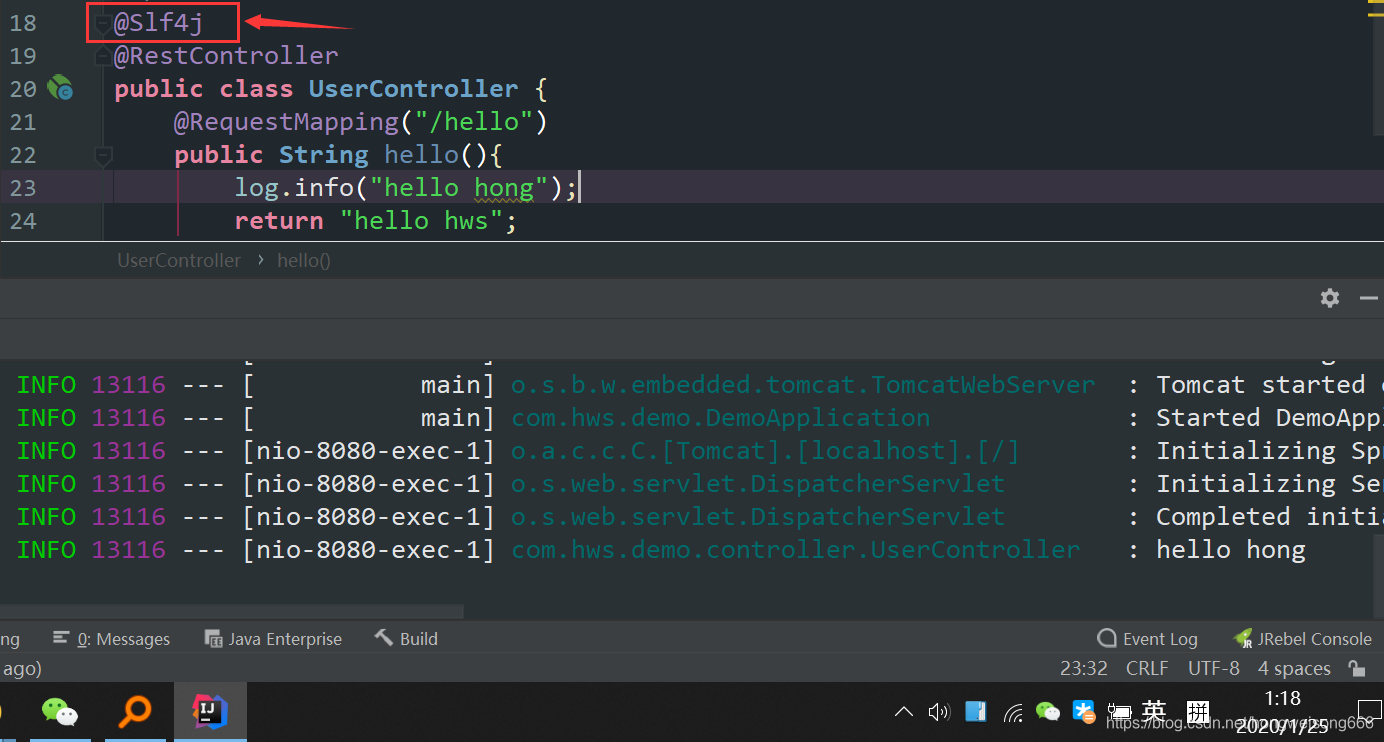The width and height of the screenshot is (1384, 742).
Task: Change the UTF-8 file encoding
Action: tap(1214, 668)
